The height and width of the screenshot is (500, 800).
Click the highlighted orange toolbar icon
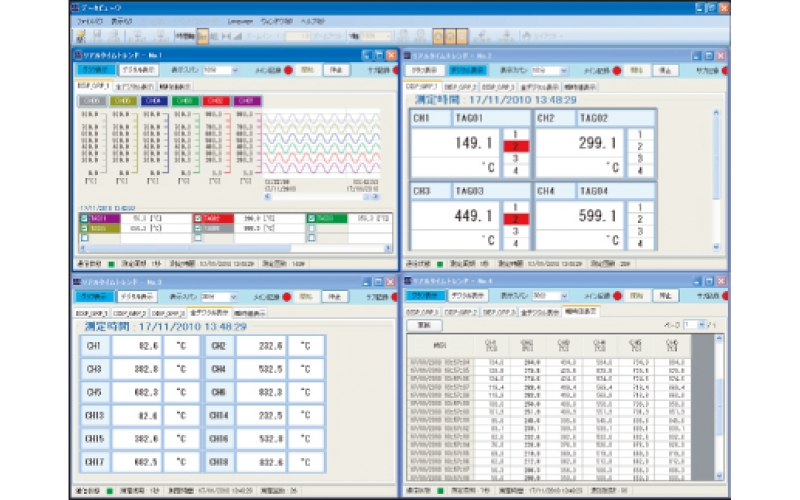point(203,36)
